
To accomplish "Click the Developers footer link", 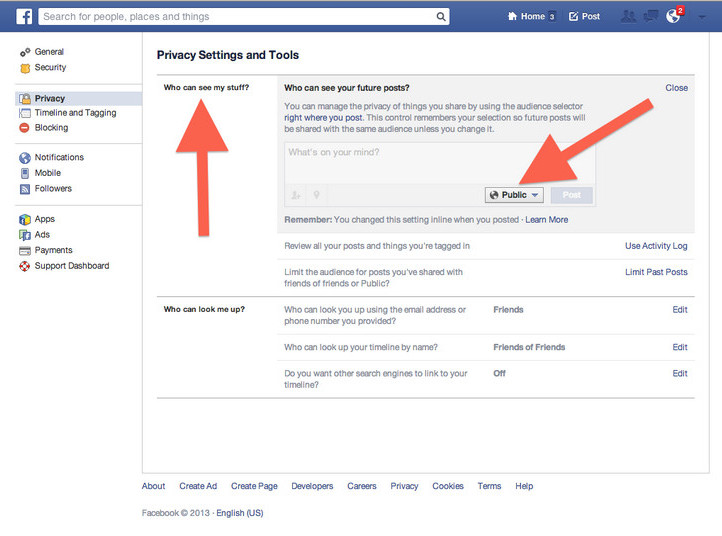I will click(312, 486).
